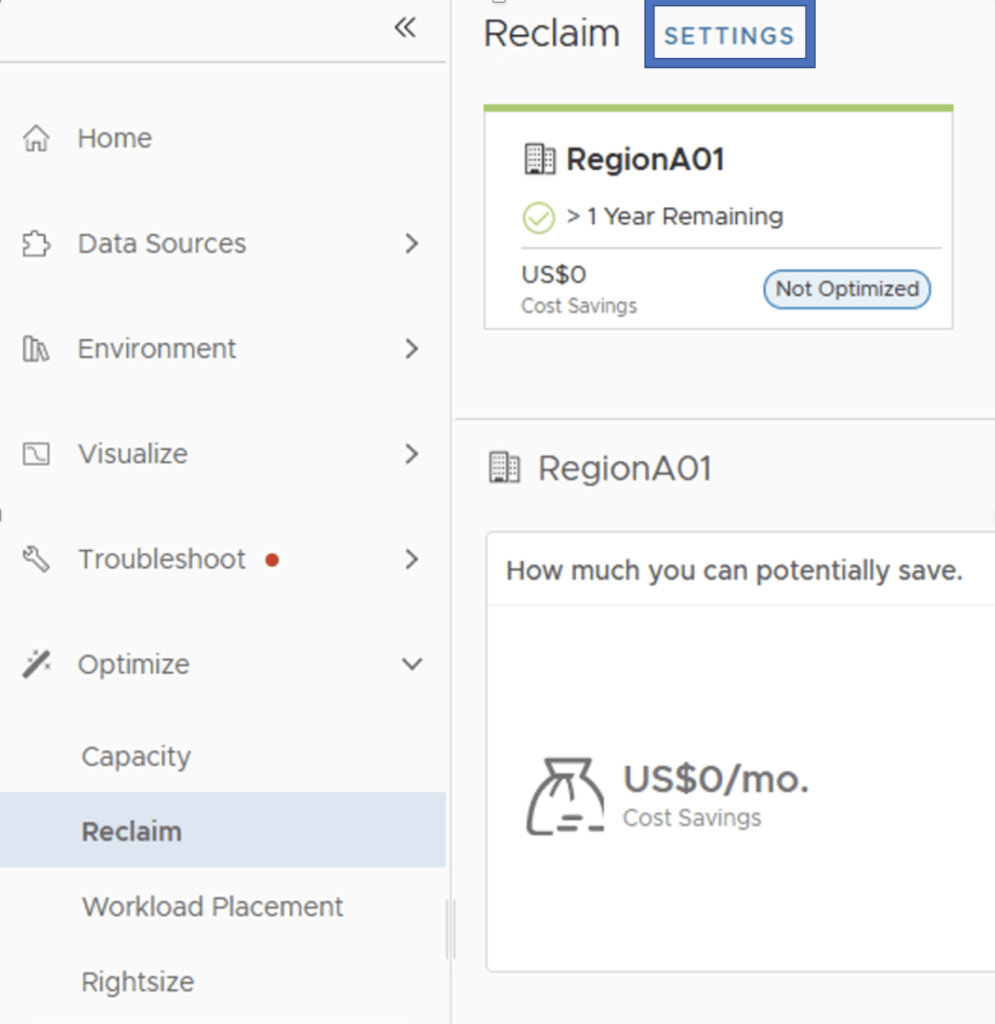Click RegionA01 datacenter icon in card

539,159
